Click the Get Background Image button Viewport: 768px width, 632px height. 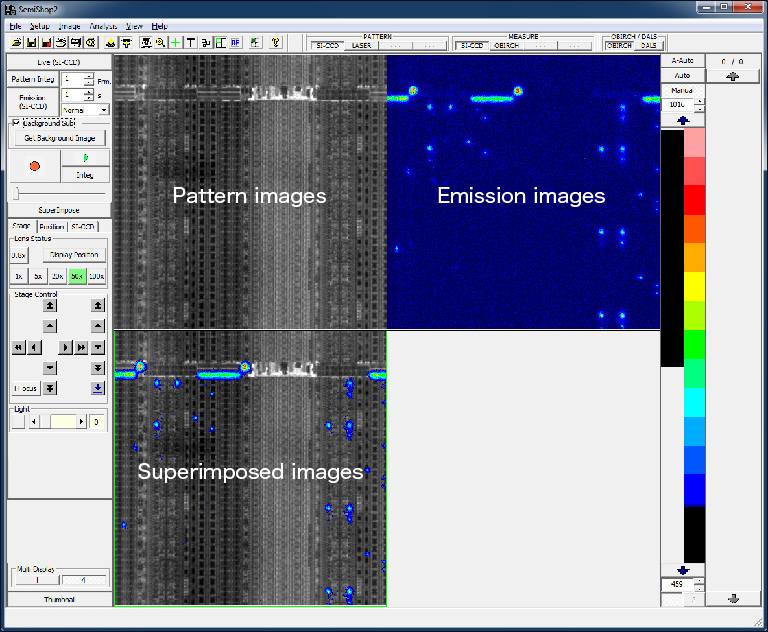click(x=59, y=137)
